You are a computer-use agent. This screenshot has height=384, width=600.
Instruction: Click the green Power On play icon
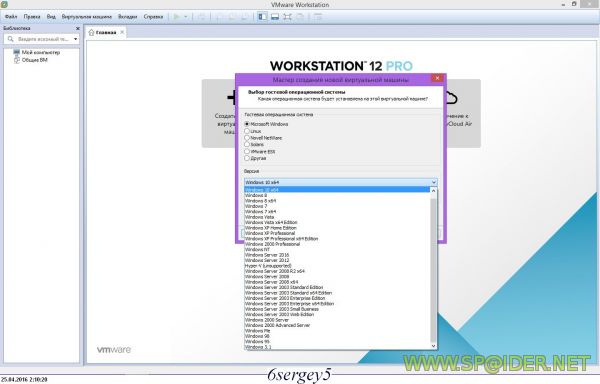tap(176, 17)
